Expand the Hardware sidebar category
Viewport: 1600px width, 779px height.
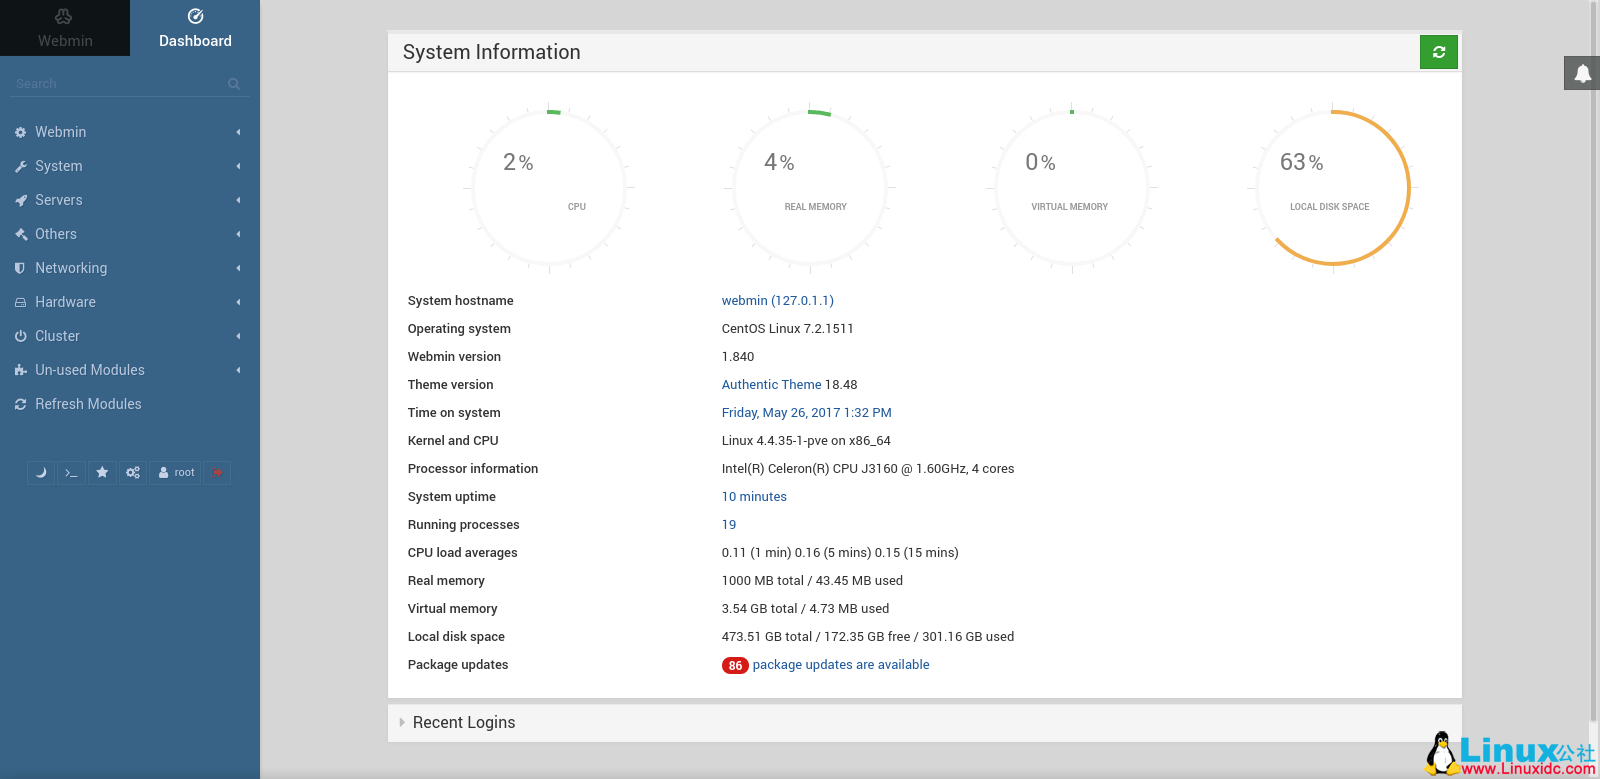coord(66,302)
